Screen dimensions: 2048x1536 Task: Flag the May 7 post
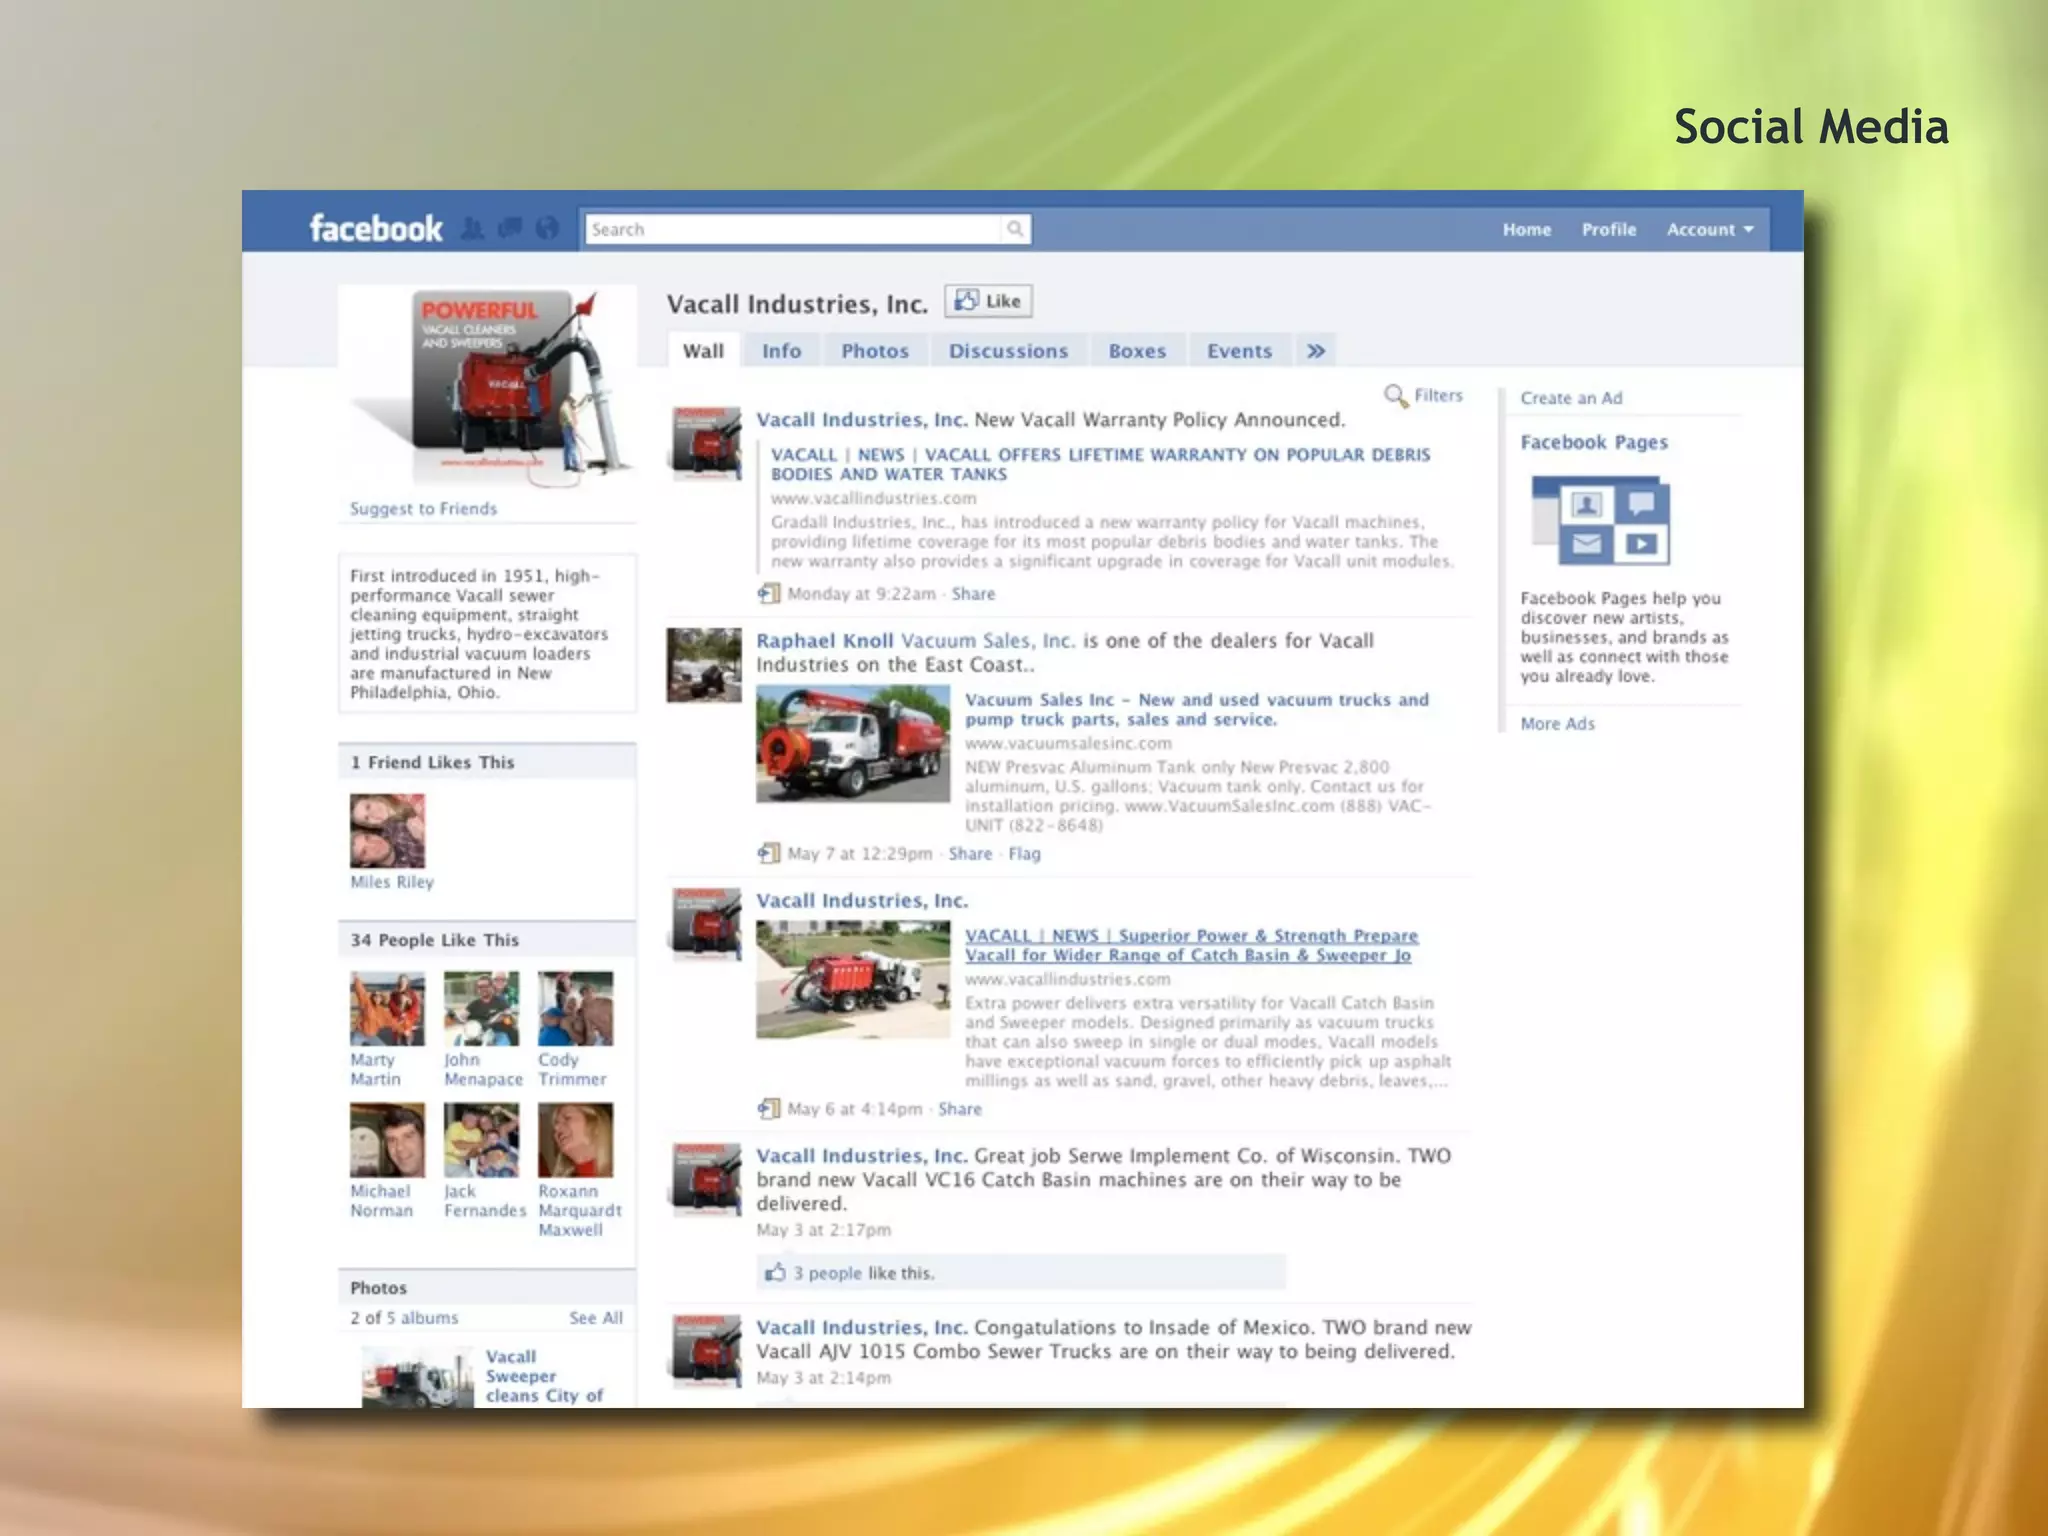point(1024,853)
